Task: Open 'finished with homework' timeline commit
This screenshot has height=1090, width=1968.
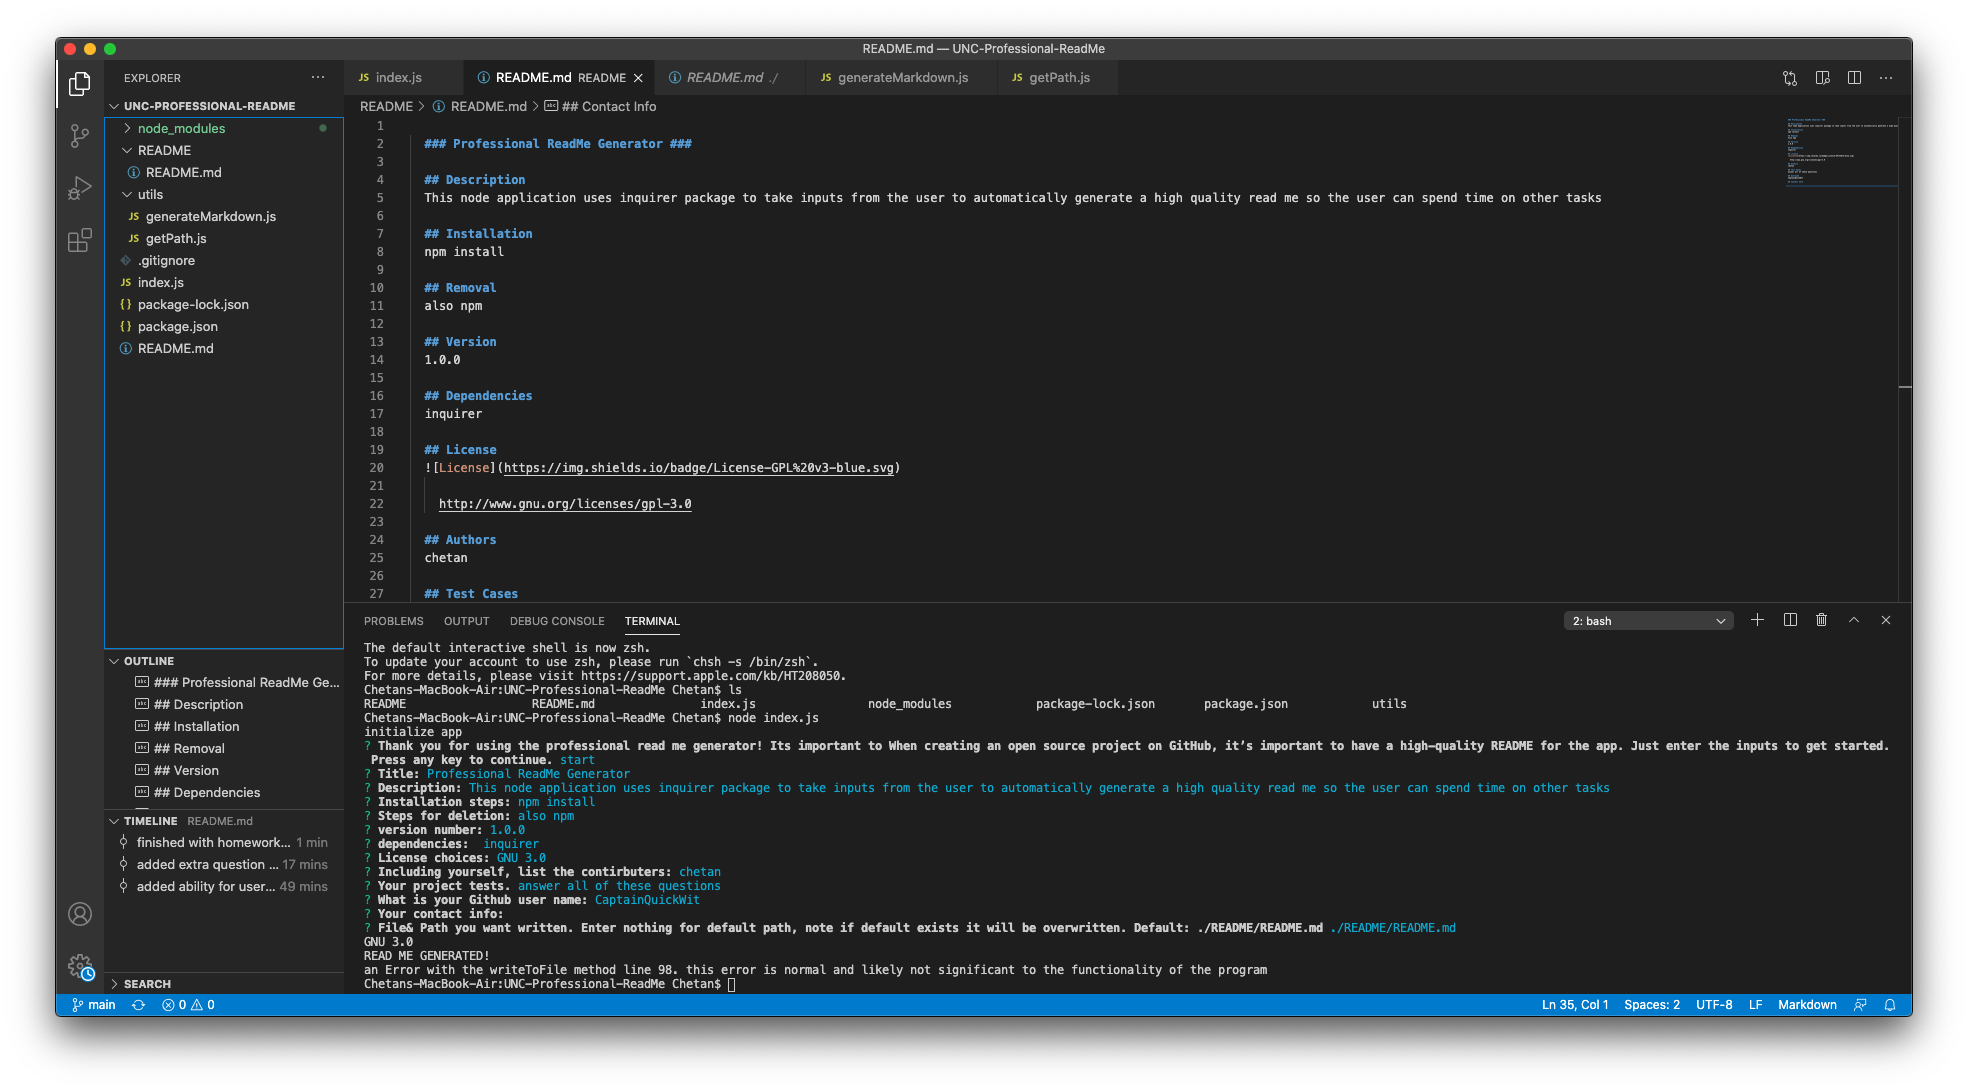Action: click(224, 842)
